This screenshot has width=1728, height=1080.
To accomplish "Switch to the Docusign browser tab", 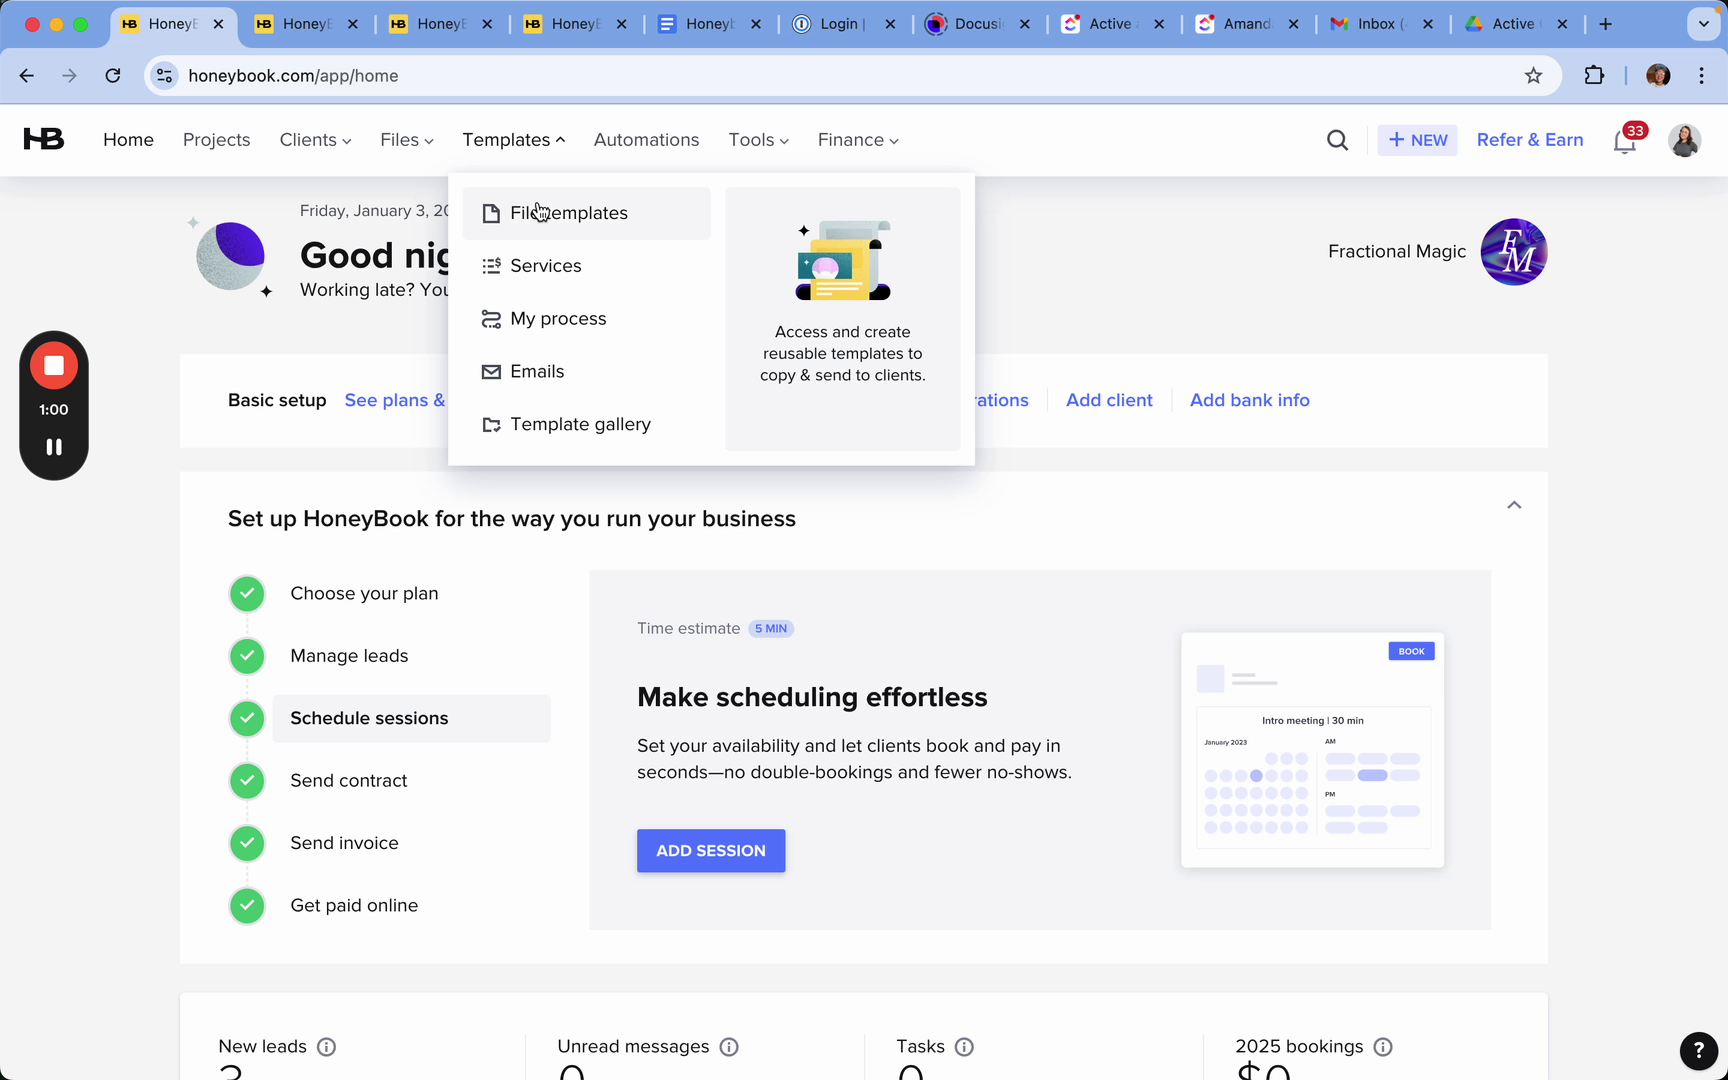I will click(979, 24).
